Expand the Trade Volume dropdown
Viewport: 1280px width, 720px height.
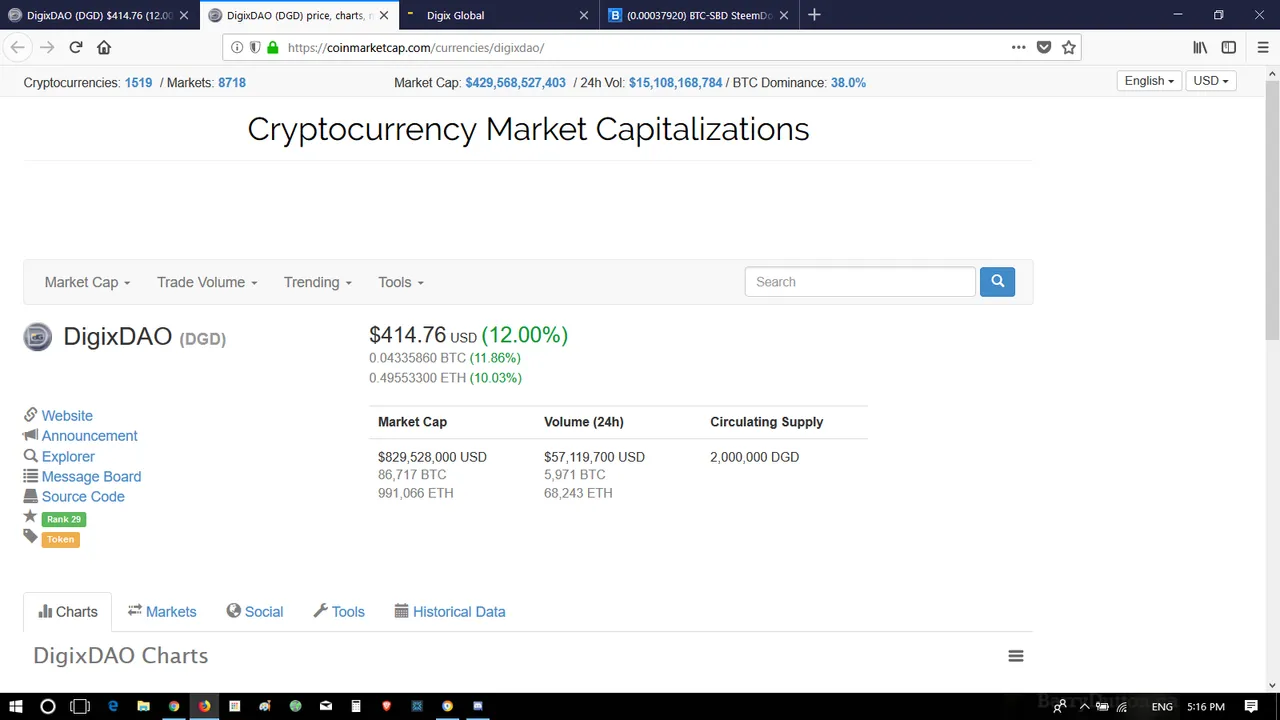(207, 282)
